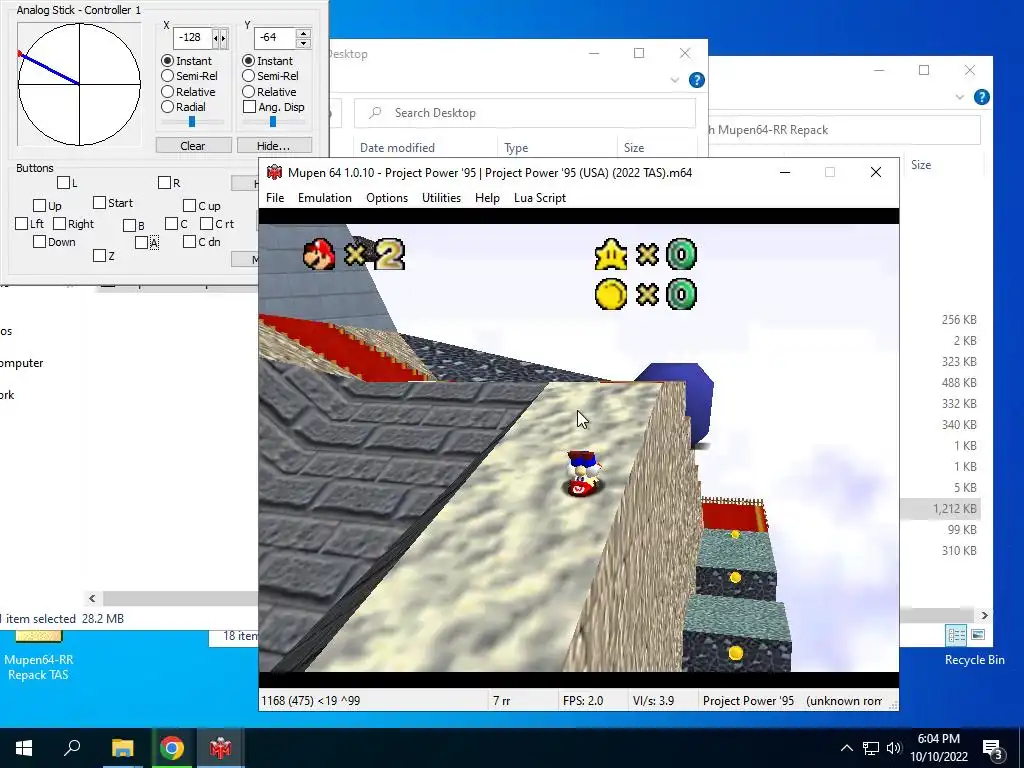Open help icon in Desktop explorer window

tap(697, 80)
